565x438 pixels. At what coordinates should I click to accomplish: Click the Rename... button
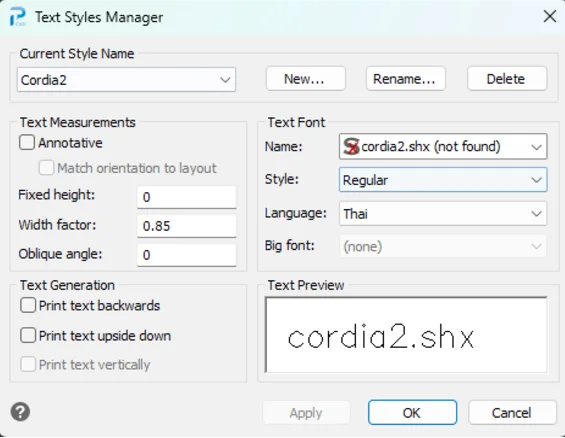pos(405,79)
